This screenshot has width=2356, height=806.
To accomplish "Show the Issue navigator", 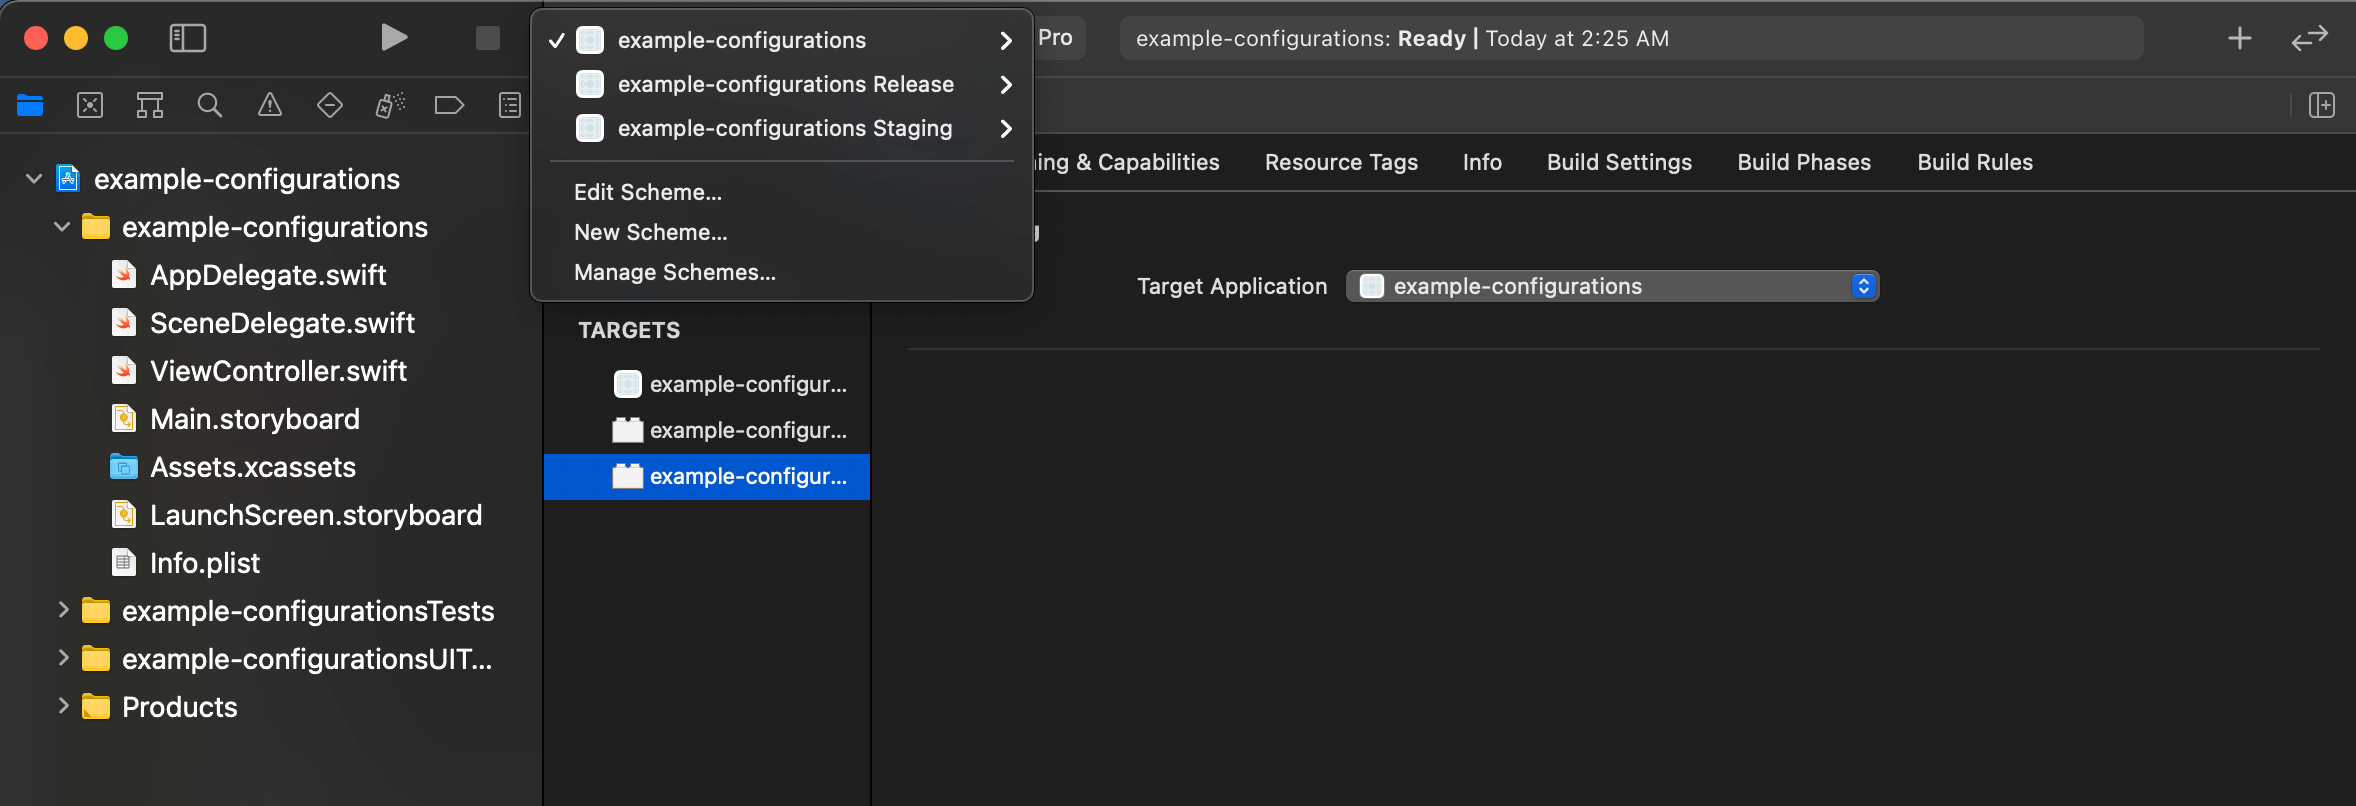I will pos(270,105).
